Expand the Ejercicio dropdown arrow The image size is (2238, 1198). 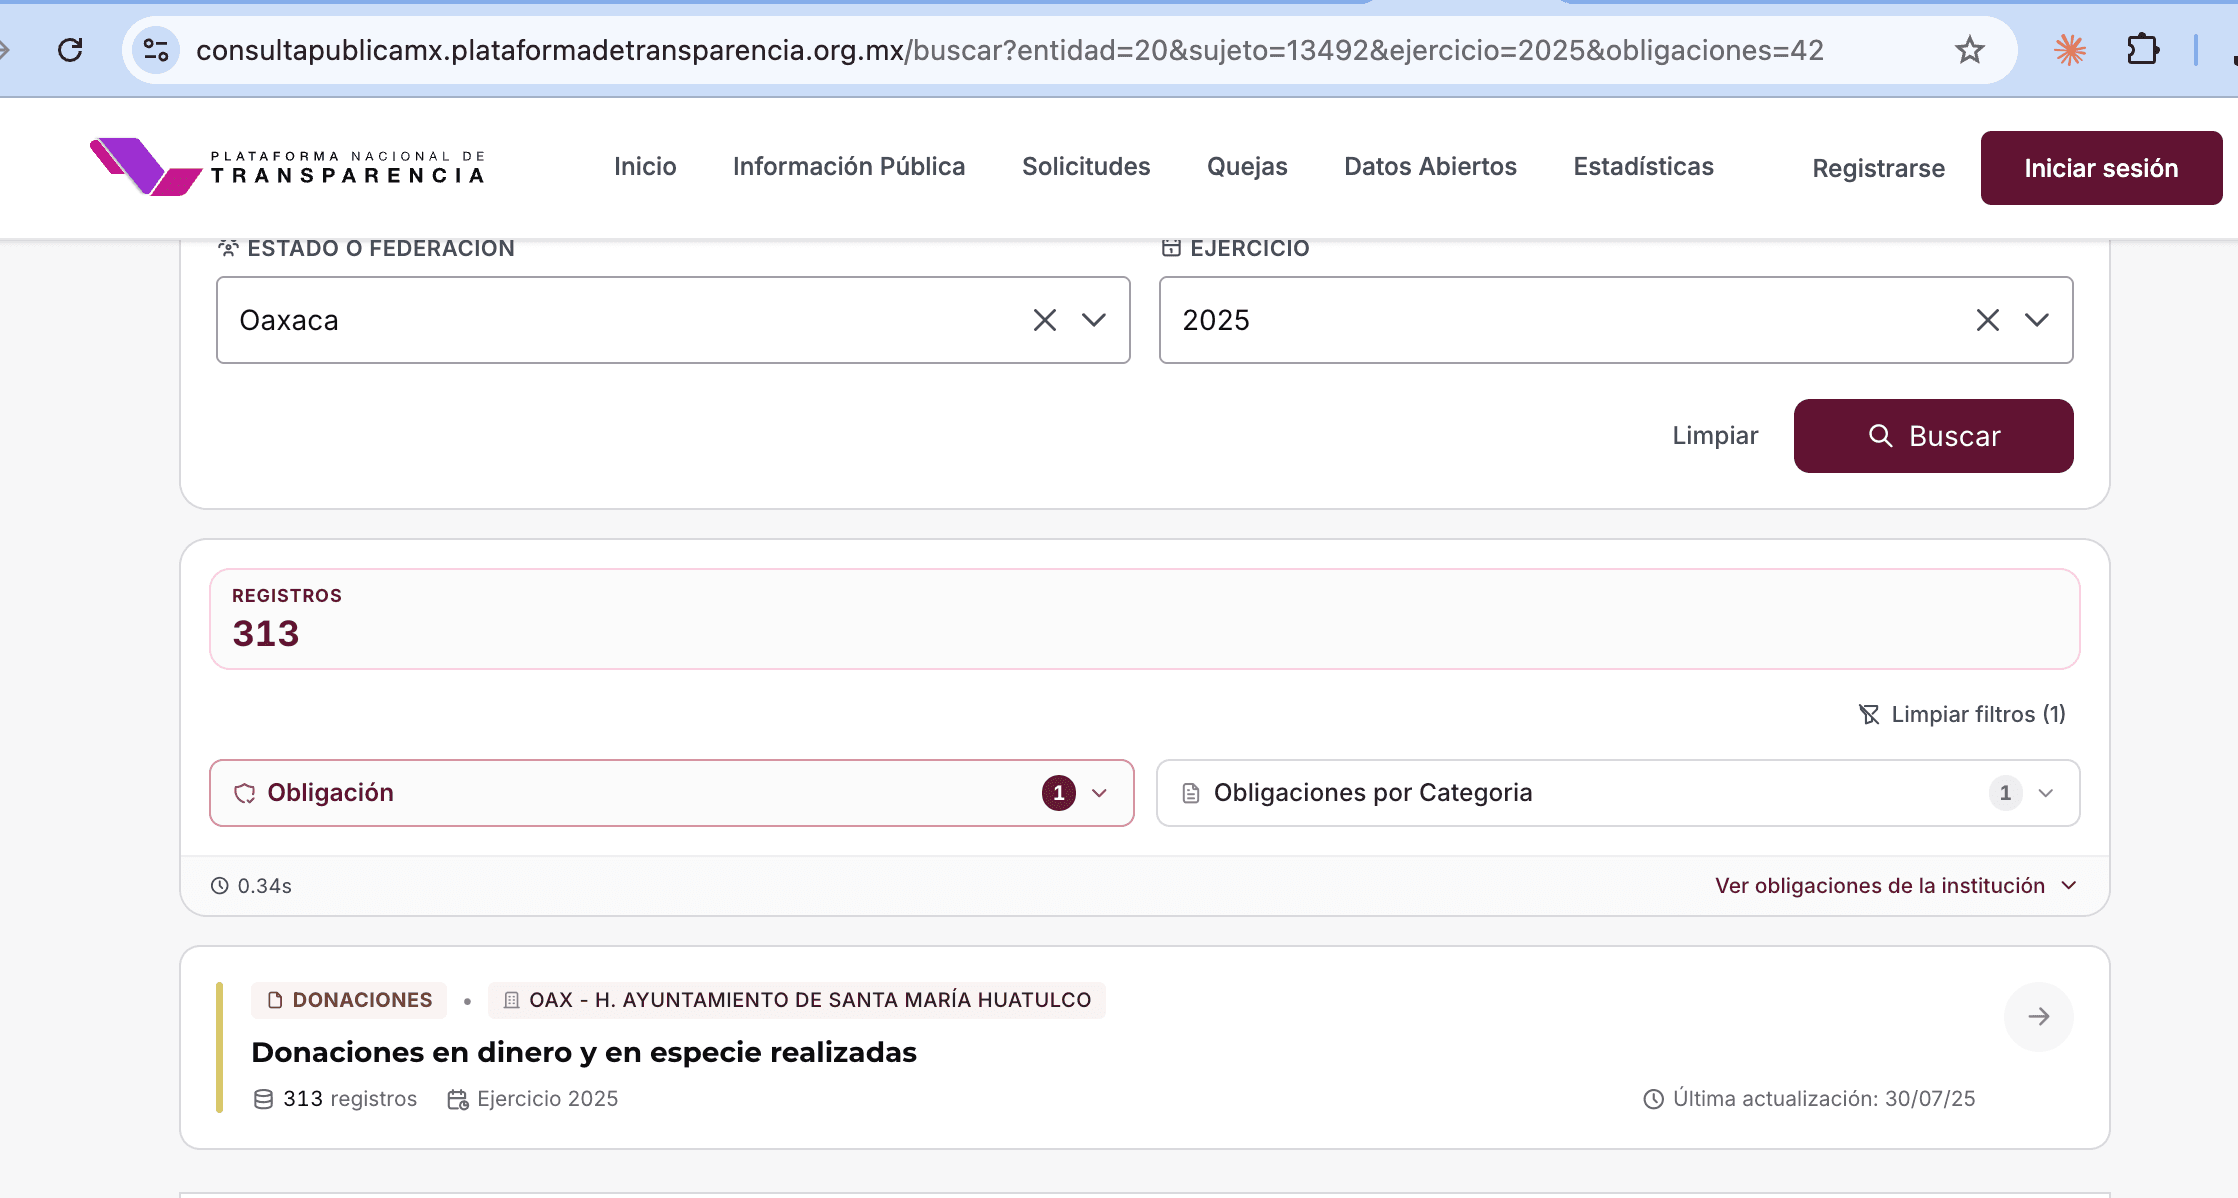(x=2037, y=320)
